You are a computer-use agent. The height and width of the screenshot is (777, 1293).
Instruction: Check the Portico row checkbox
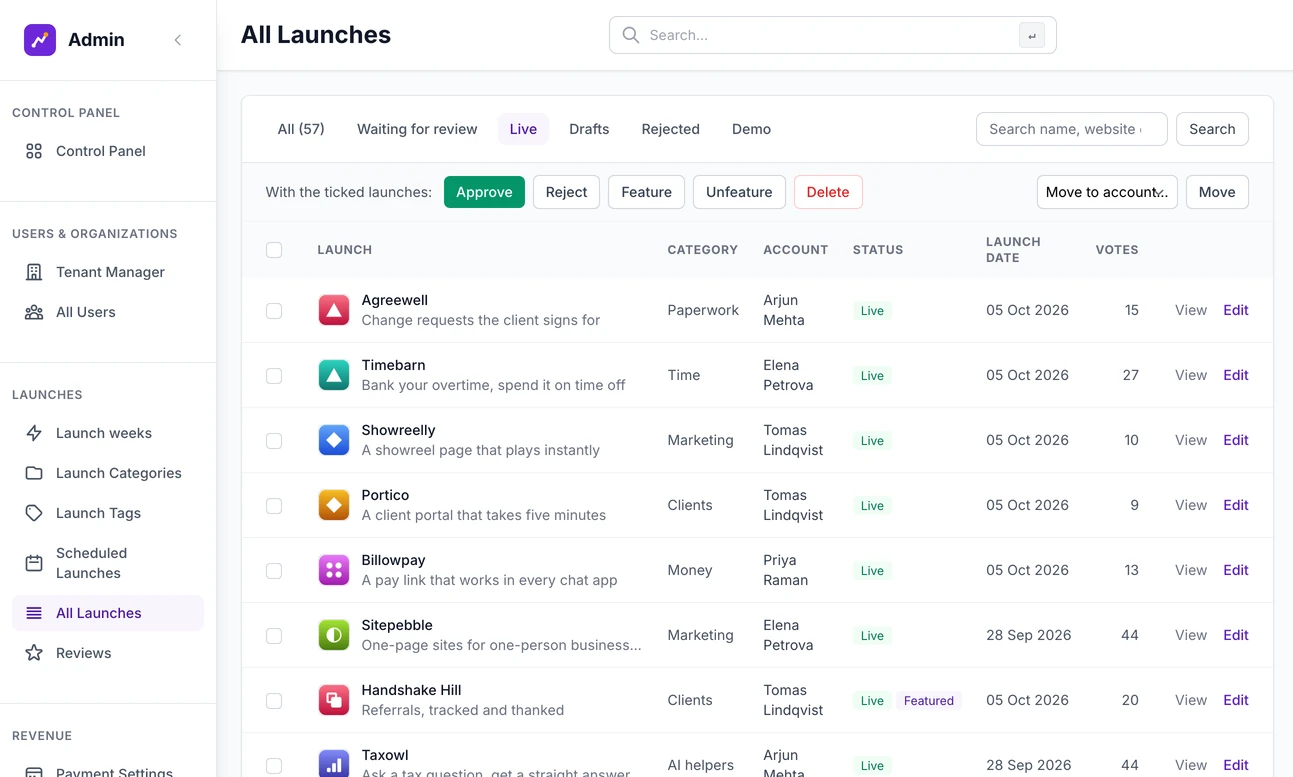(274, 506)
